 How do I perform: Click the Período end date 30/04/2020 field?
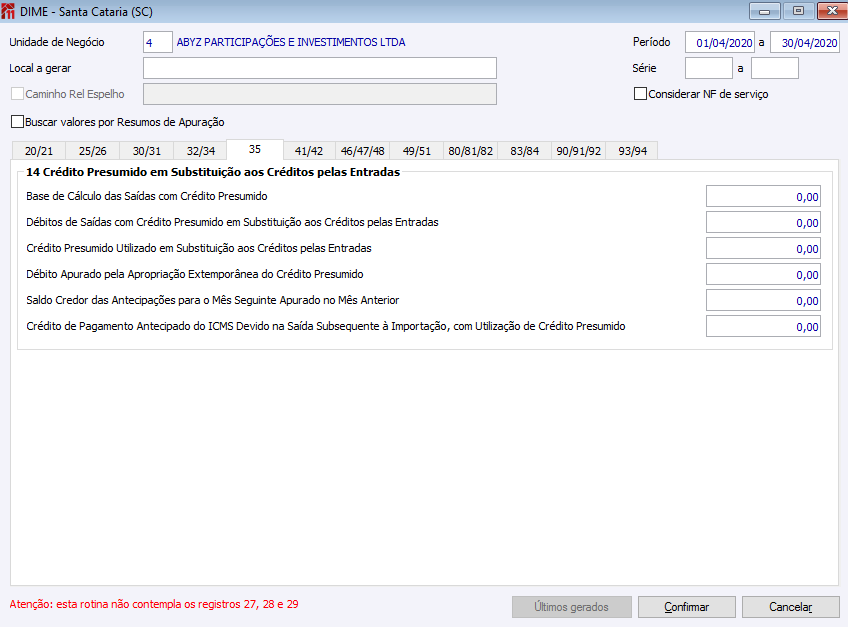point(805,42)
